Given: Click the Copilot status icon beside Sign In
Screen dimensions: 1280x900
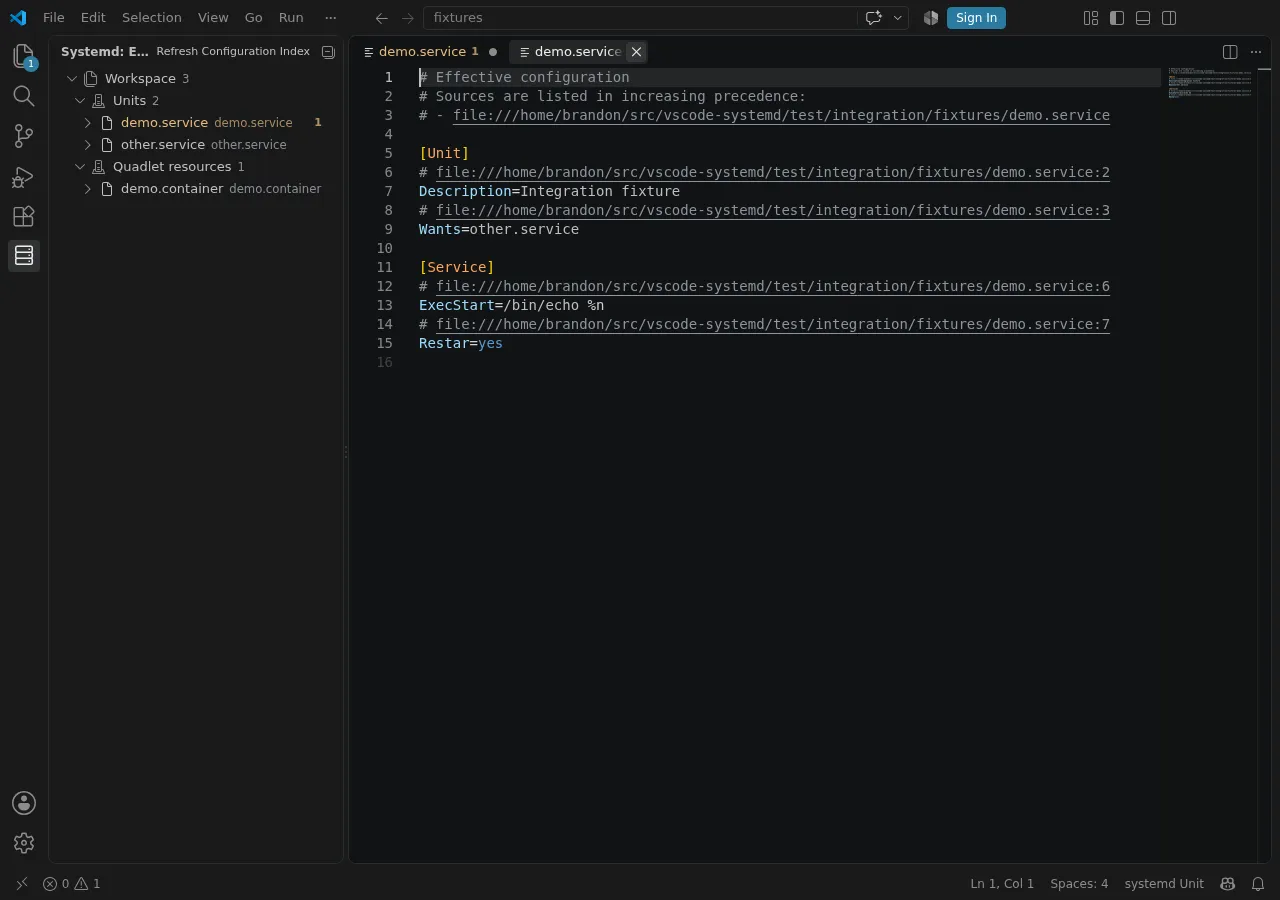Looking at the screenshot, I should pos(931,18).
